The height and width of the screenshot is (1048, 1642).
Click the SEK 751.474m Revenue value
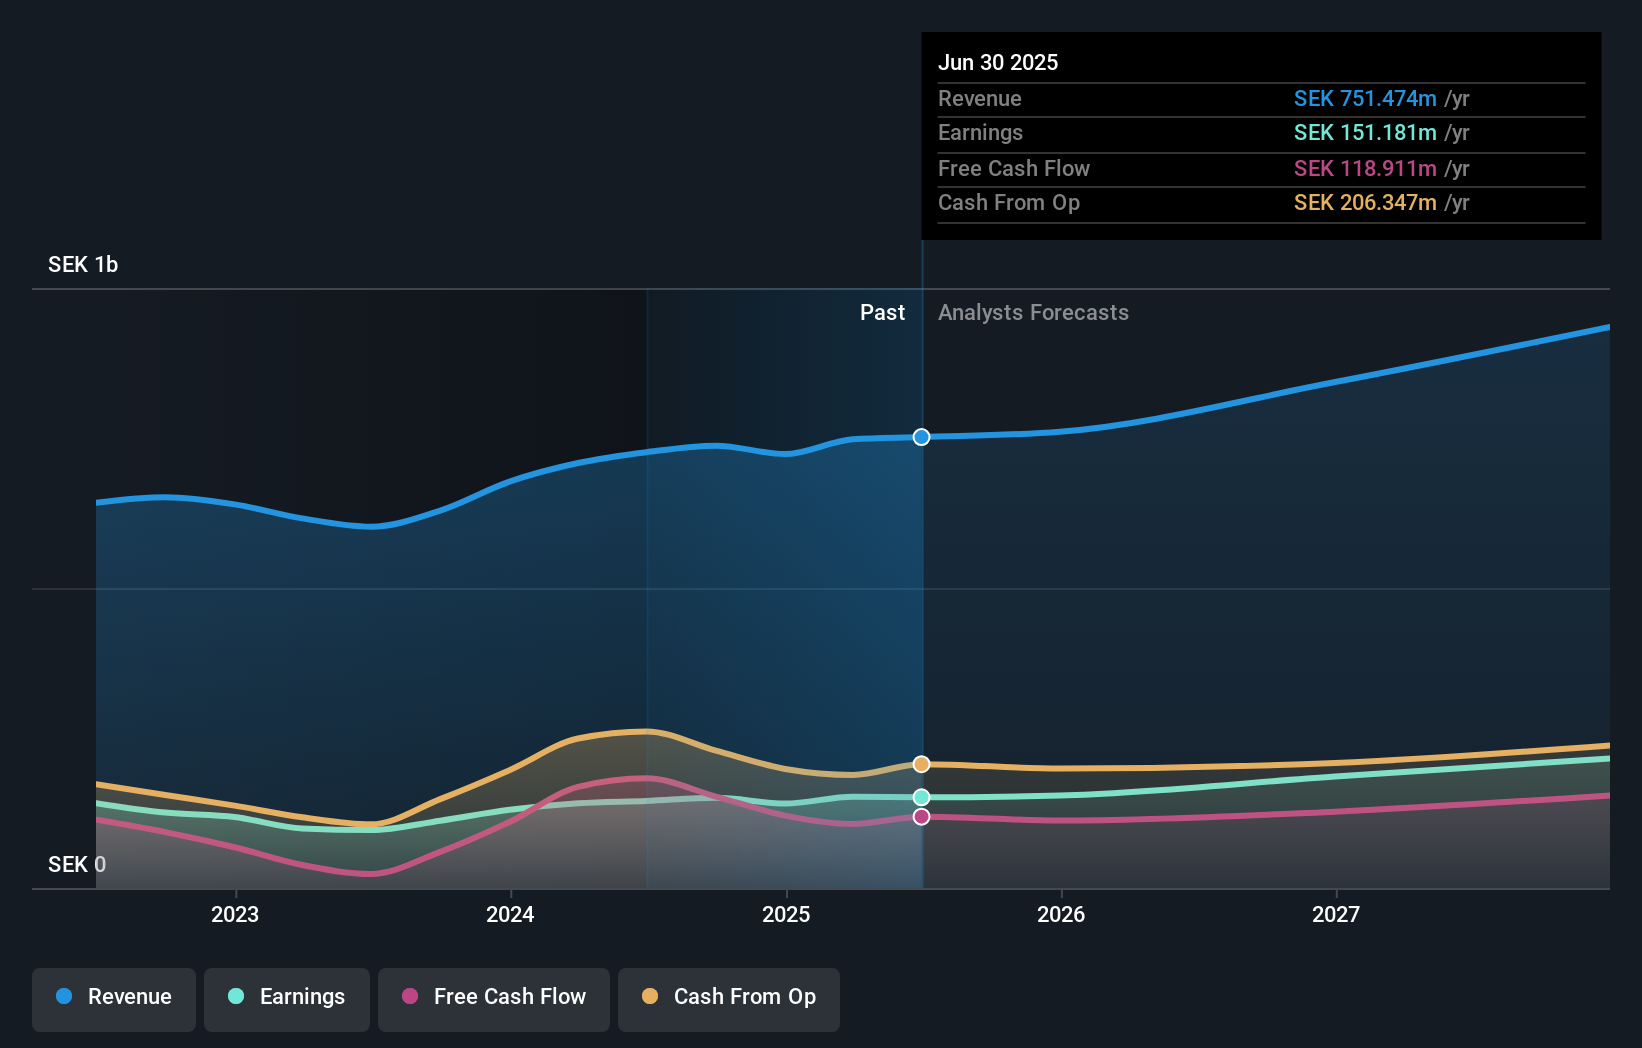coord(1365,99)
